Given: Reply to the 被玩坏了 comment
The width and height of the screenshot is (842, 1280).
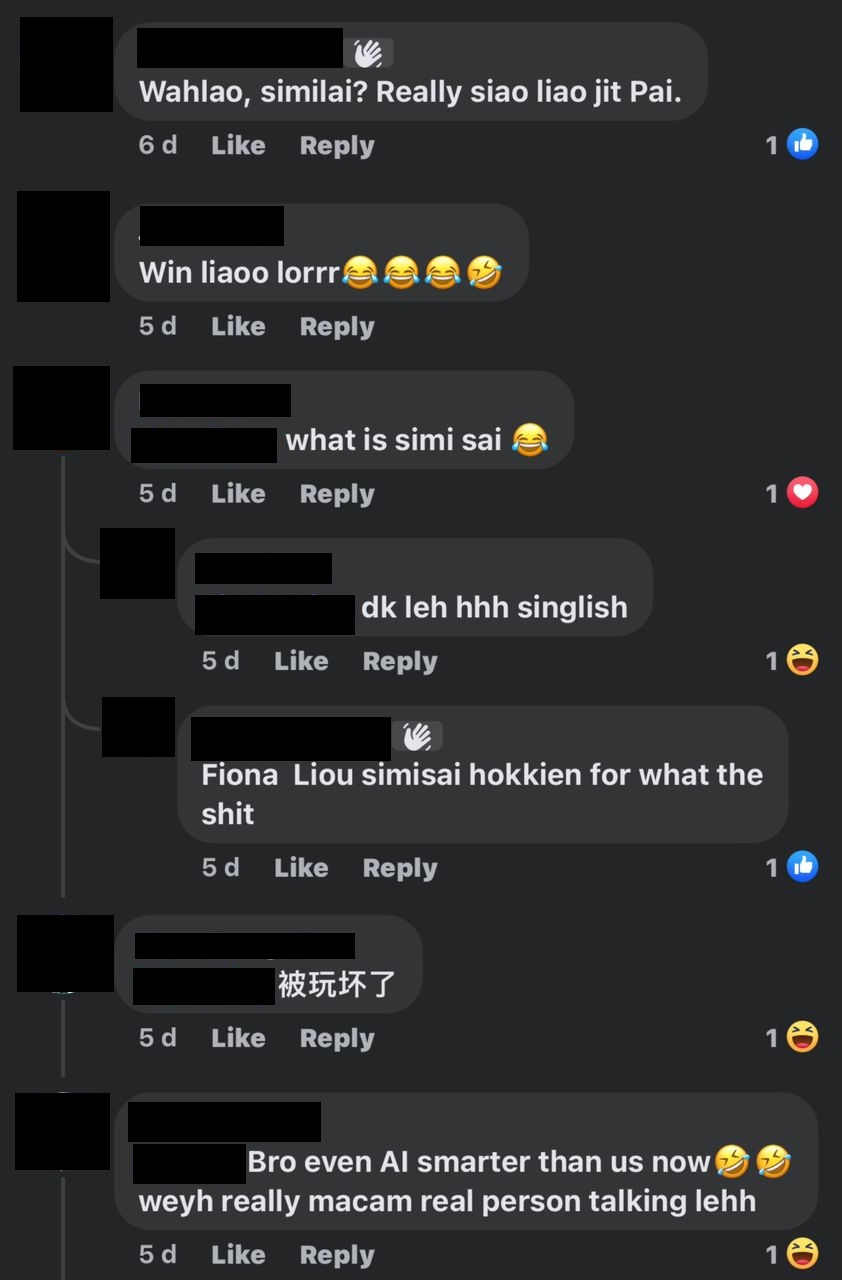Looking at the screenshot, I should 337,1038.
